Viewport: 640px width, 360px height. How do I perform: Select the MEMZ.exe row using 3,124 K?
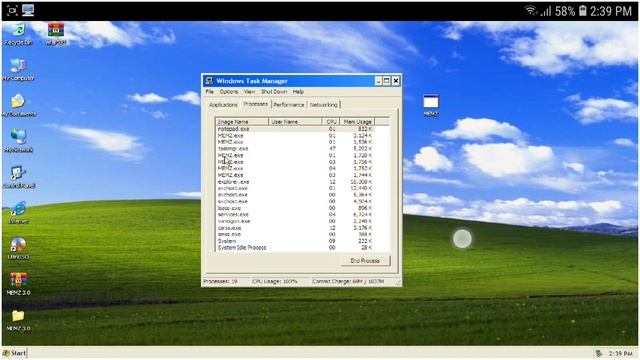click(x=302, y=136)
